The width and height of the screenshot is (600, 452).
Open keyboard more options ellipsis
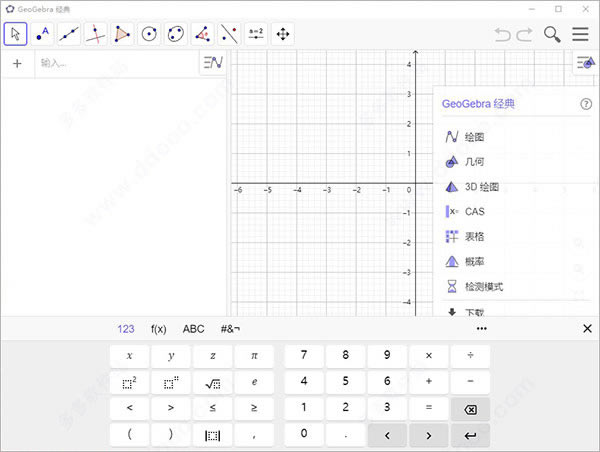pyautogui.click(x=481, y=328)
